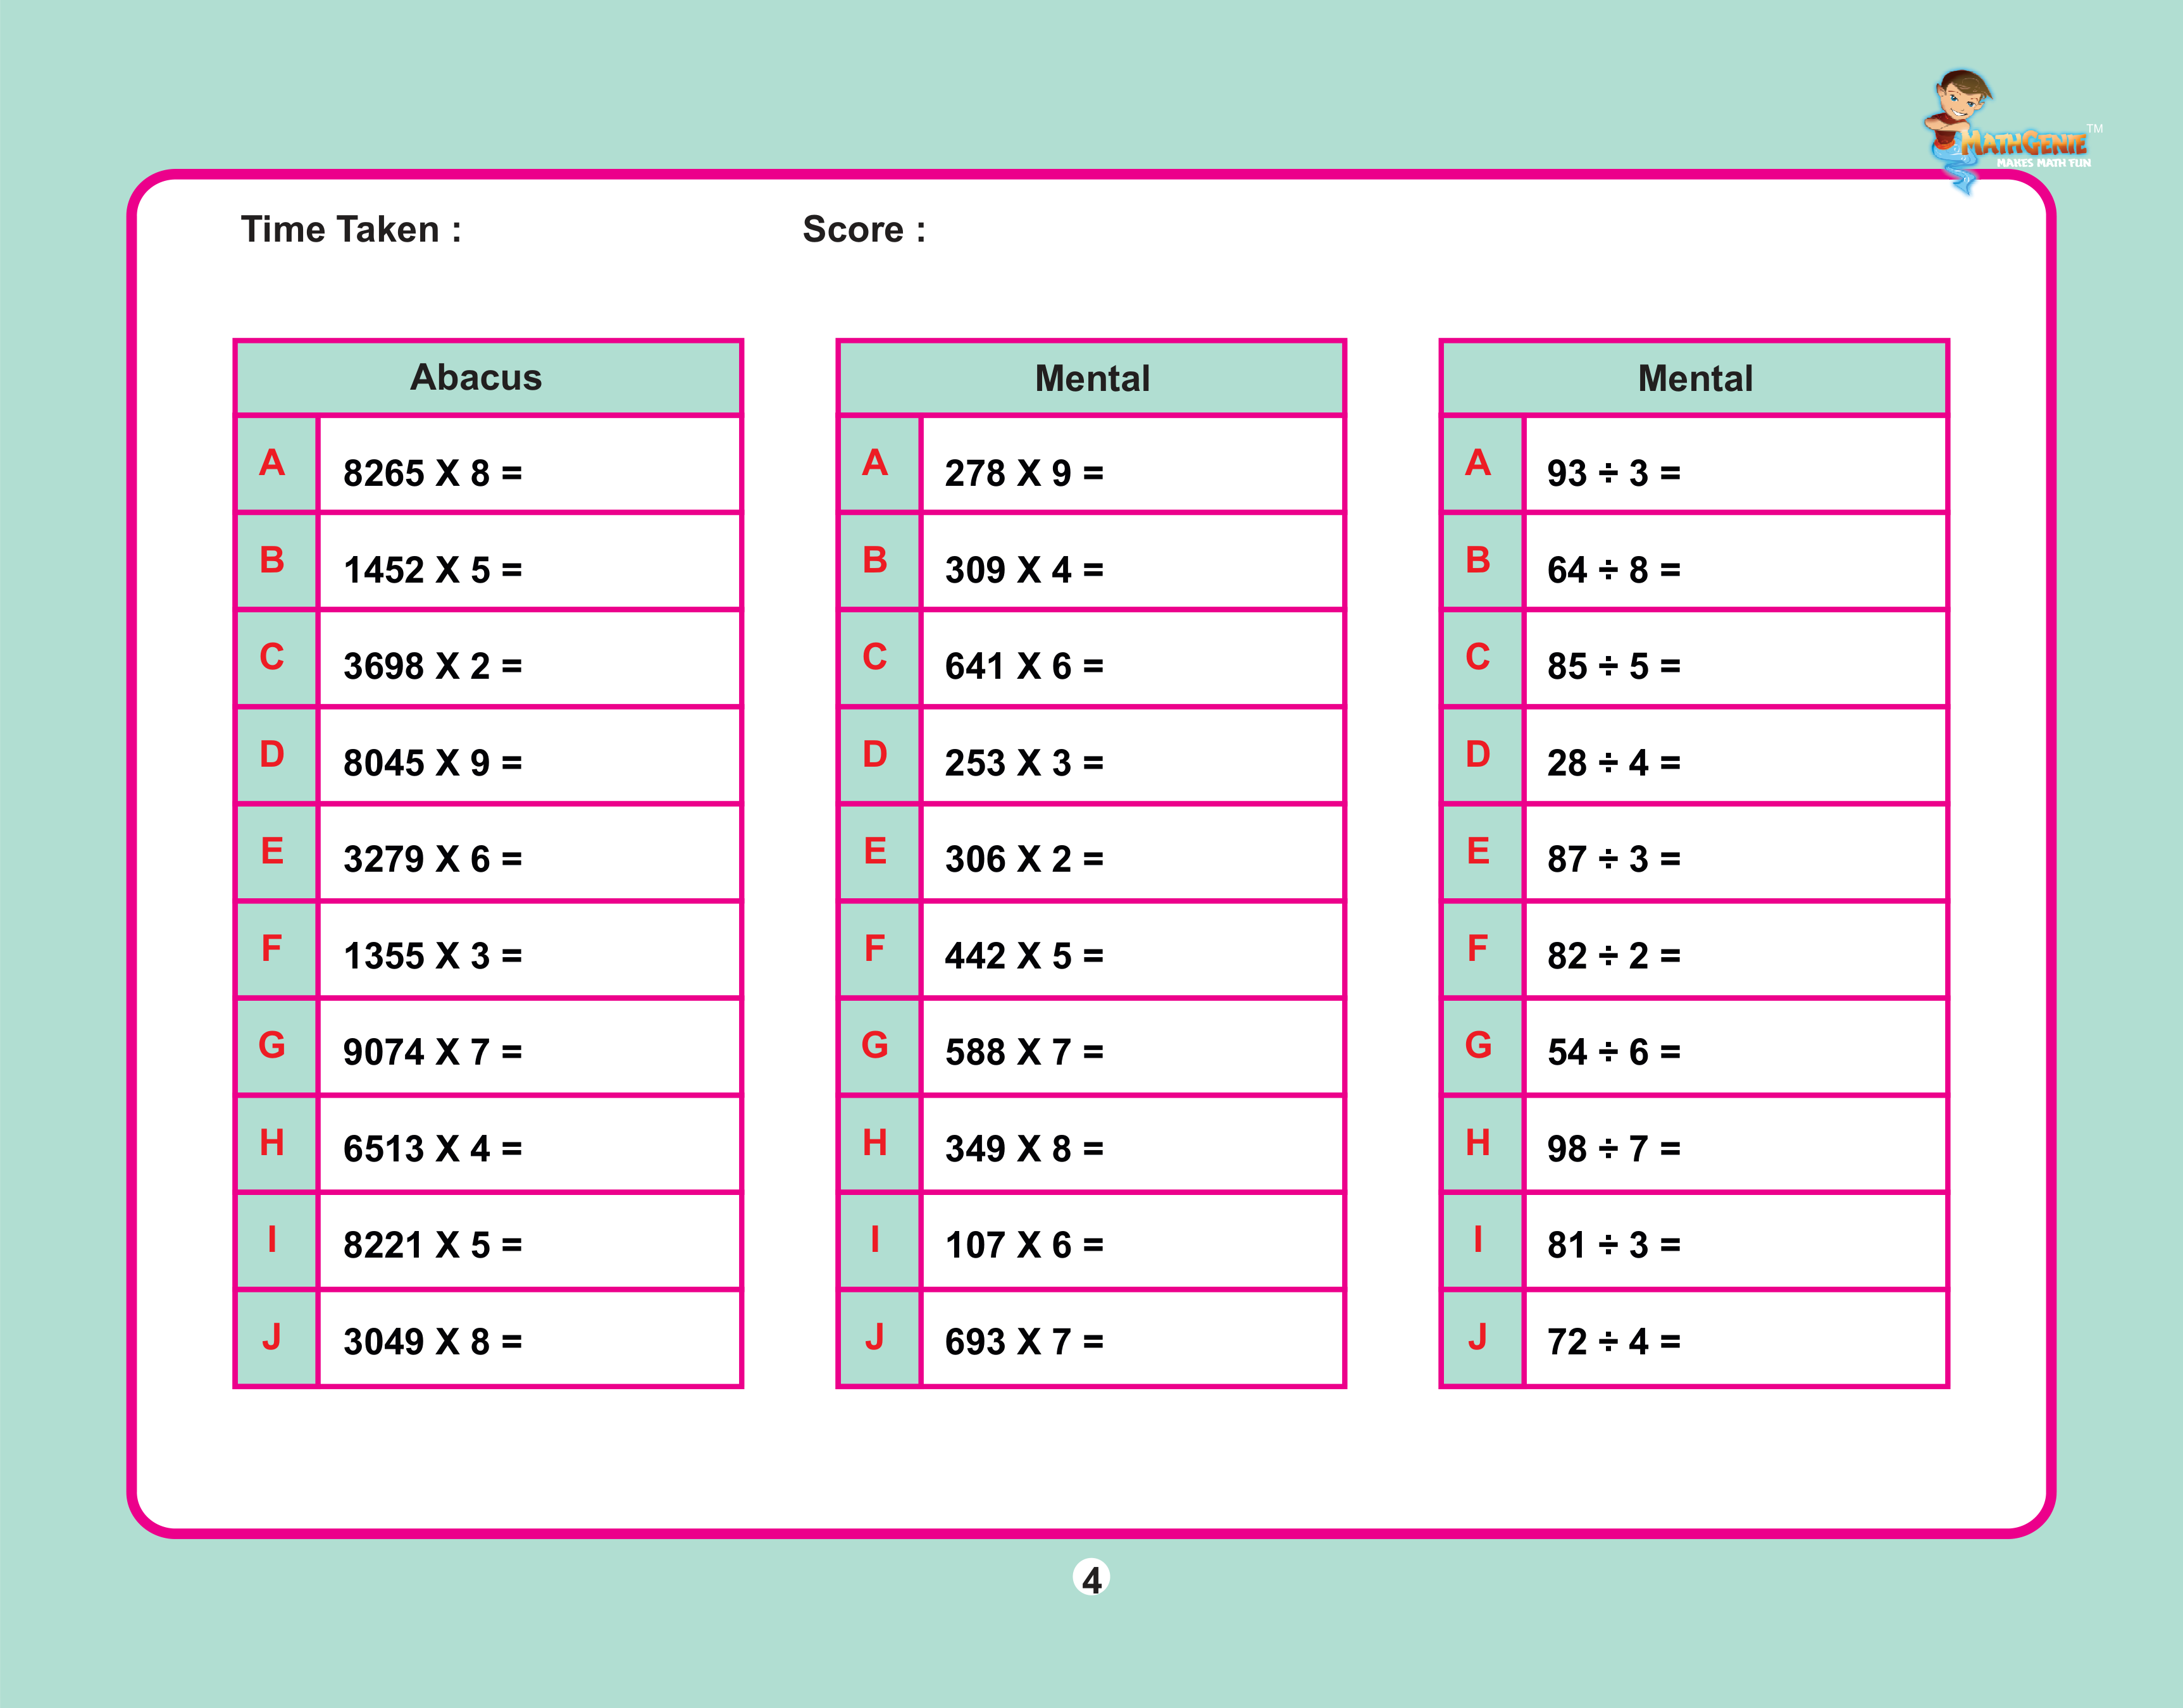
Task: Click the problem 72 ÷ 4
Action: tap(1613, 1342)
